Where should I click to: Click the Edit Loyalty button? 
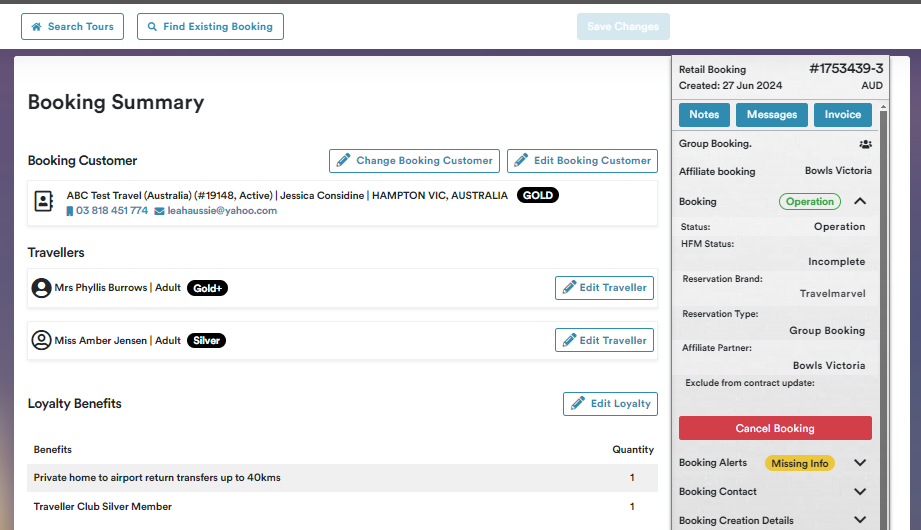coord(610,404)
